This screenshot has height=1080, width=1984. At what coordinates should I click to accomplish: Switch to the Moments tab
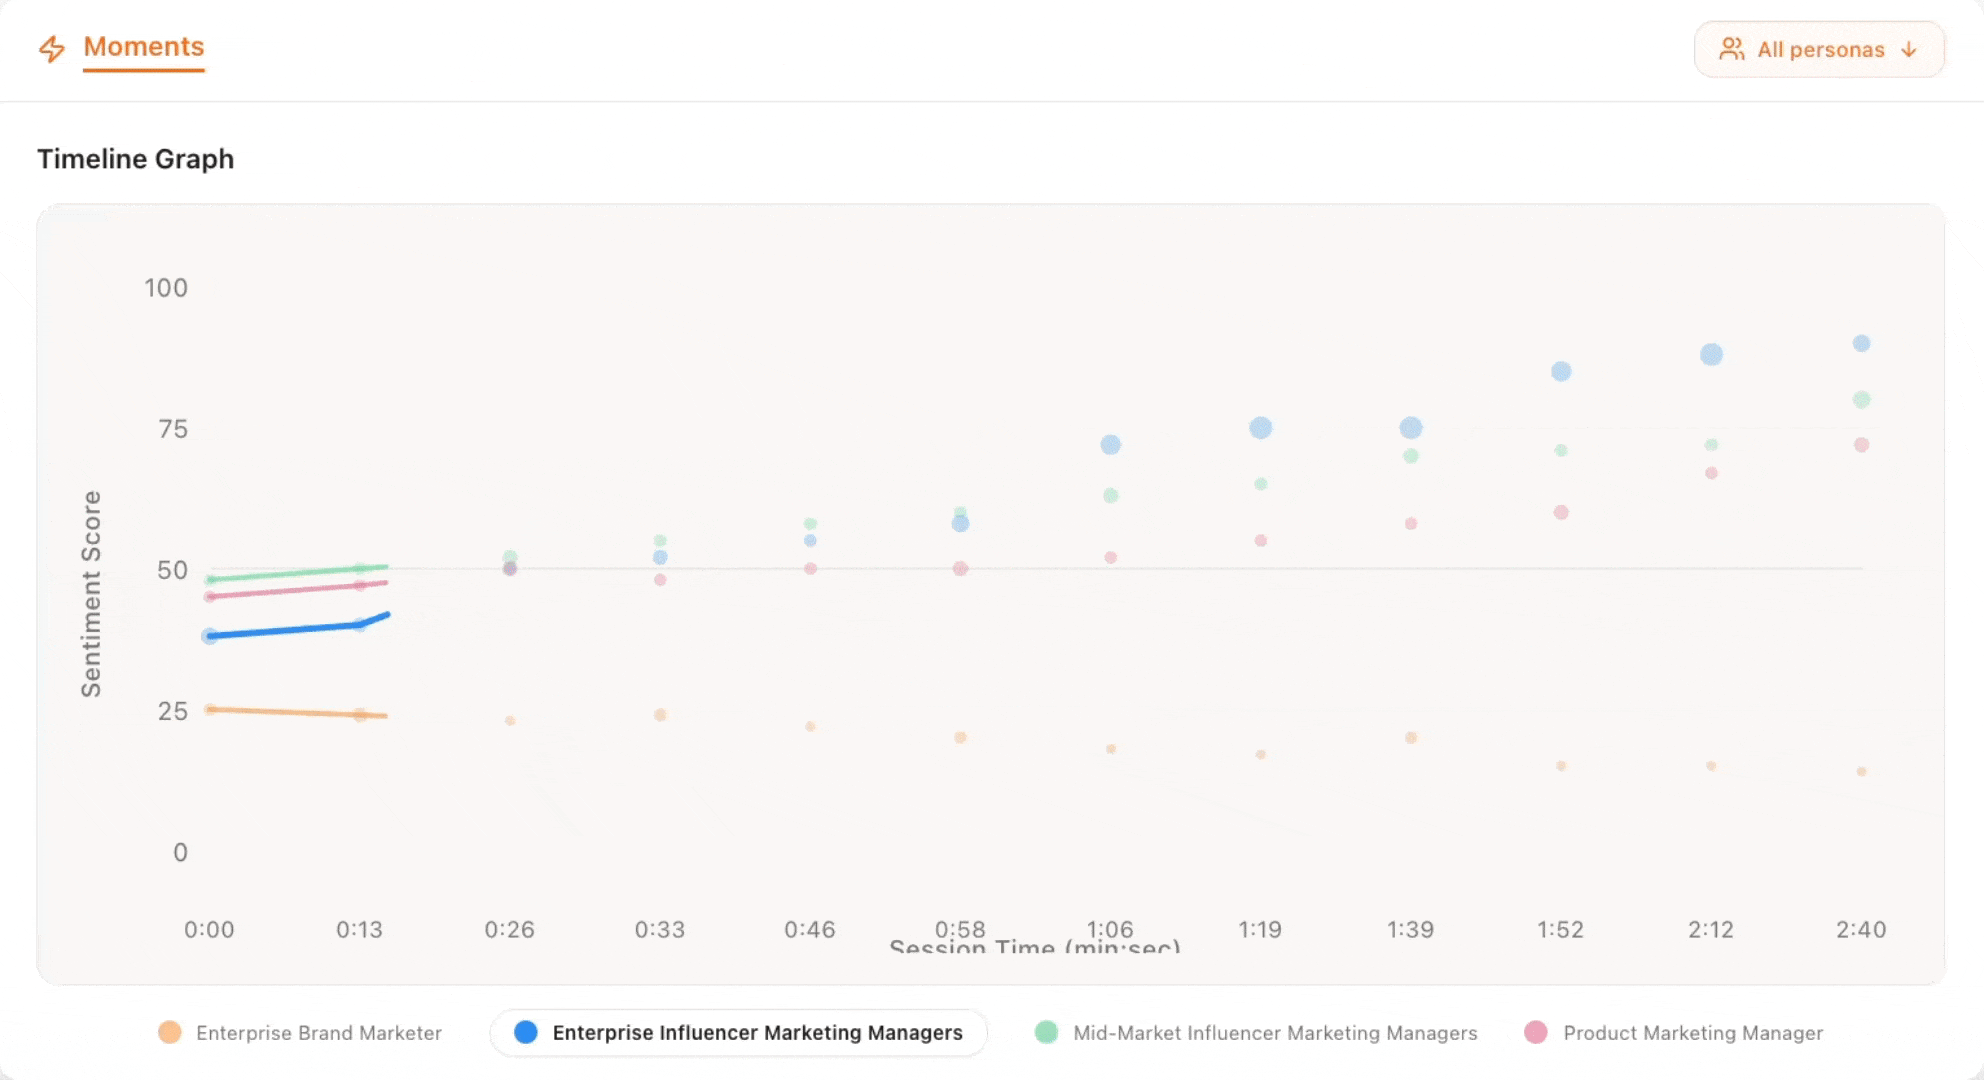click(x=143, y=47)
